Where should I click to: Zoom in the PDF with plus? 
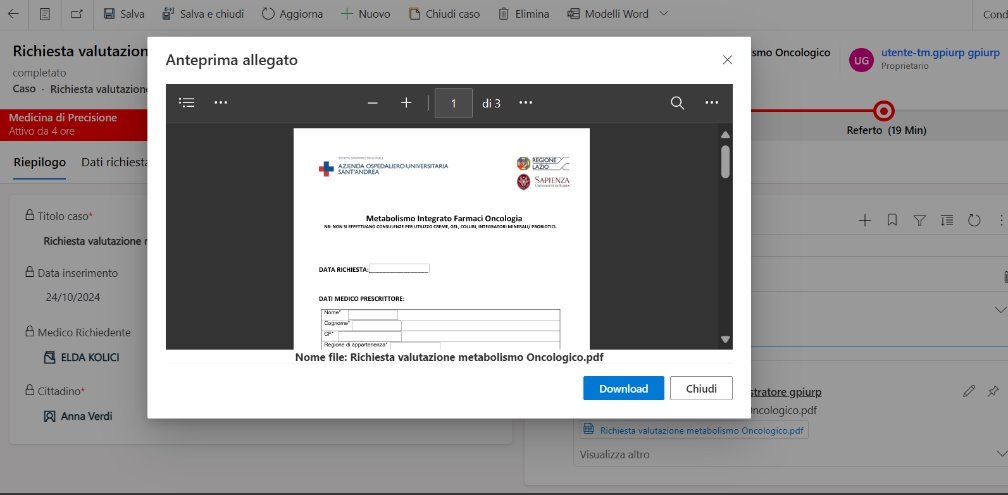pos(406,103)
